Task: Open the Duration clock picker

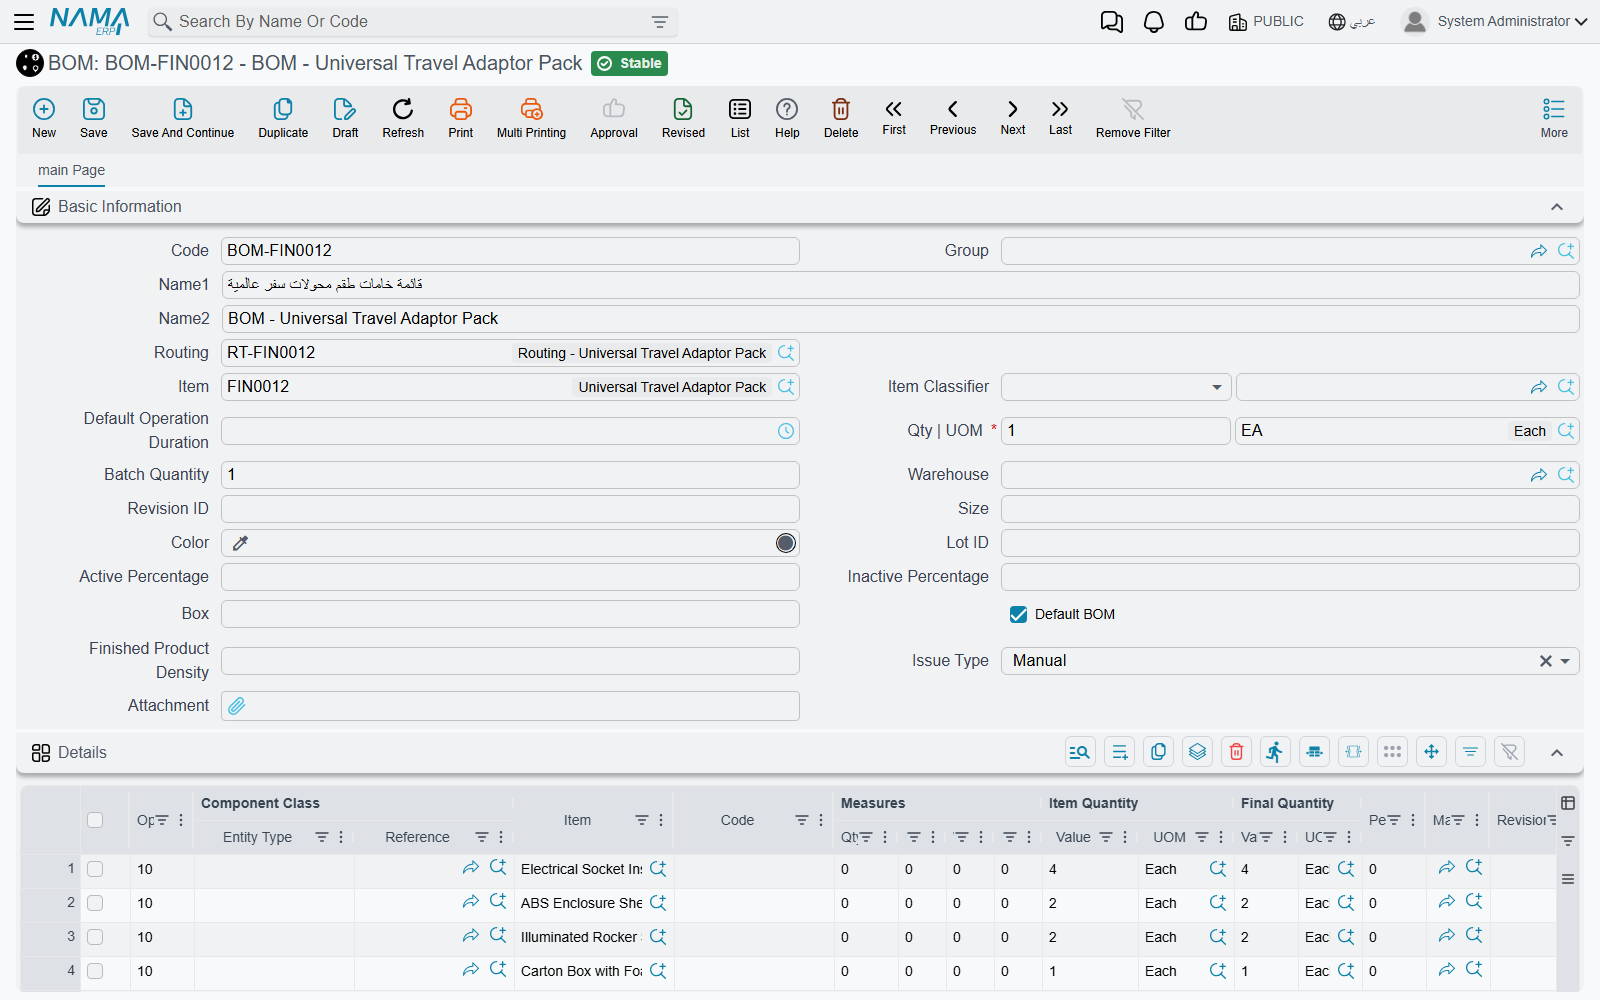Action: pyautogui.click(x=786, y=431)
